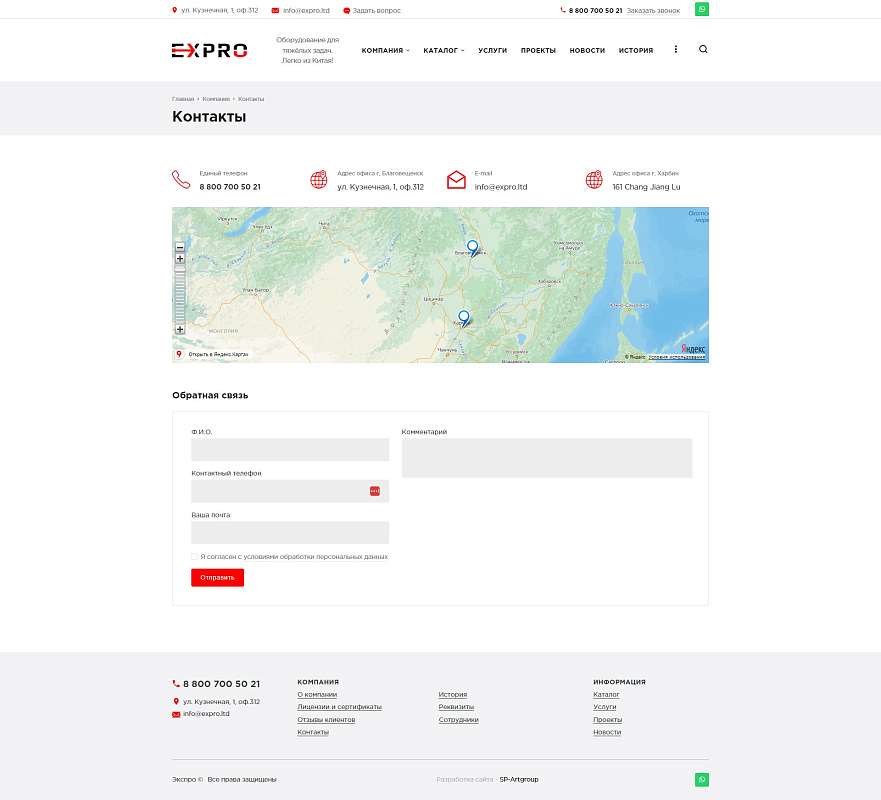Click the Yandex logo on the map
The image size is (881, 800).
(692, 348)
